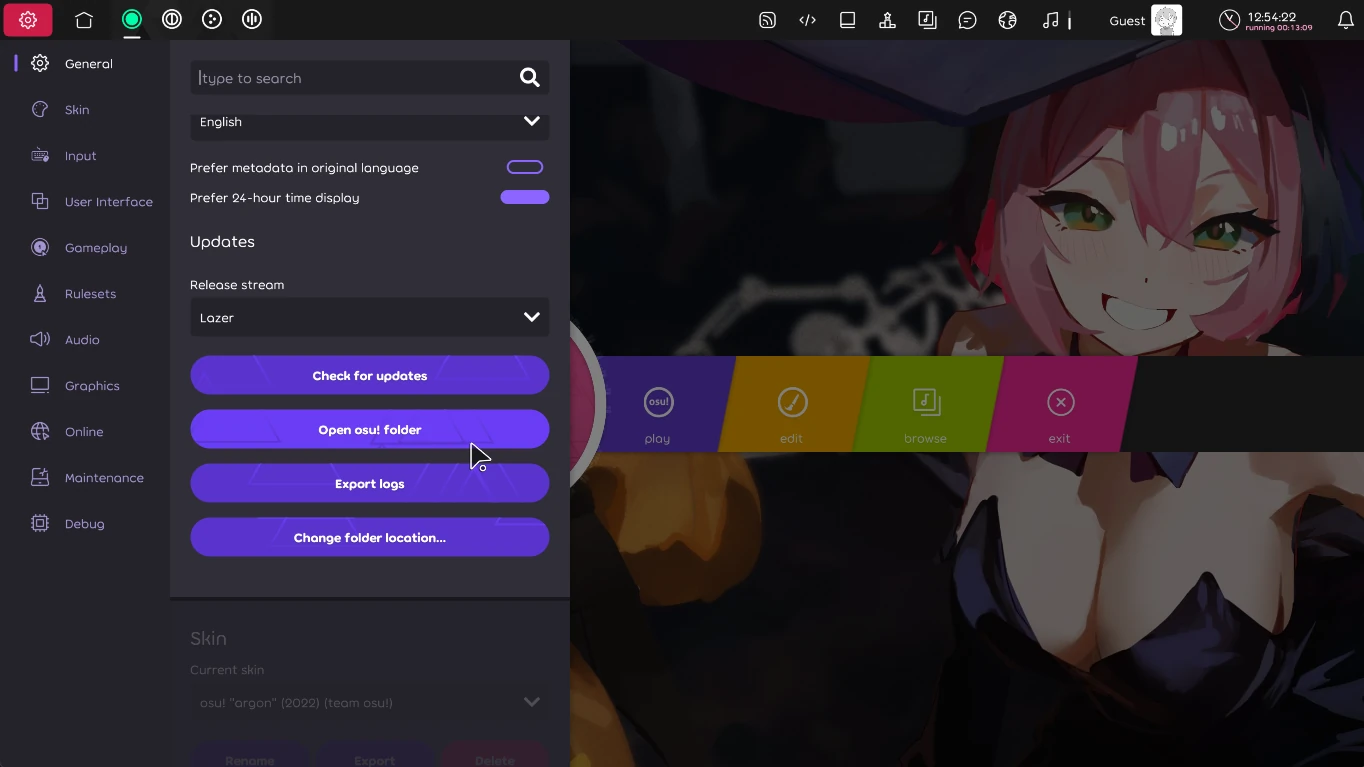
Task: Focus the settings search field
Action: coord(355,78)
